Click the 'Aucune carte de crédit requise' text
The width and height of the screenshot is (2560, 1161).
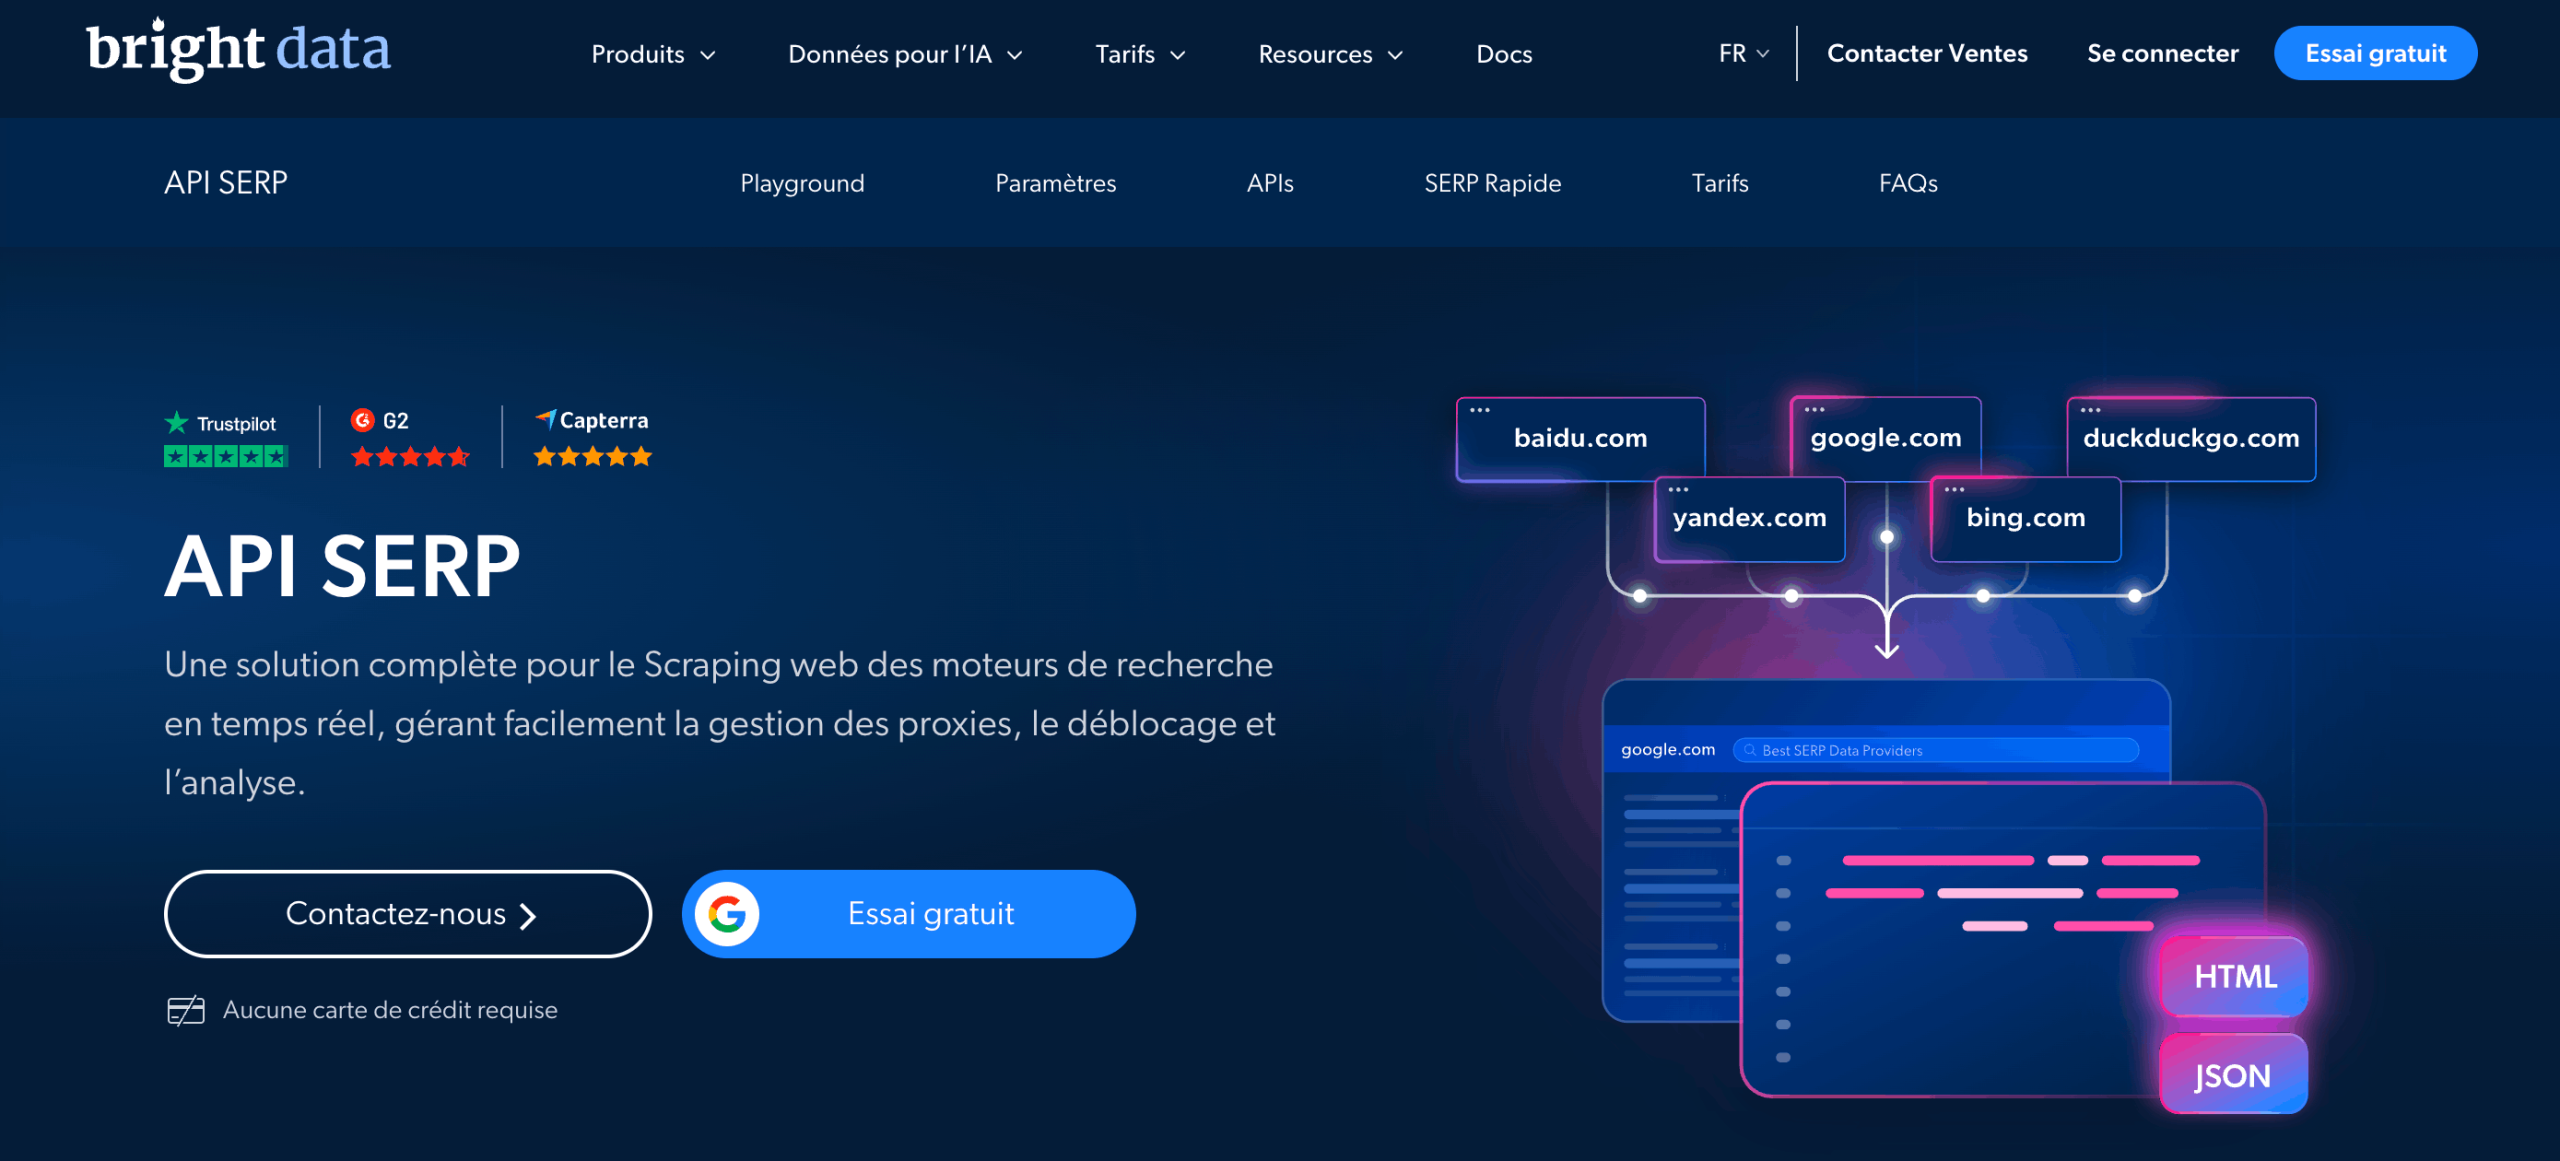pos(390,1010)
